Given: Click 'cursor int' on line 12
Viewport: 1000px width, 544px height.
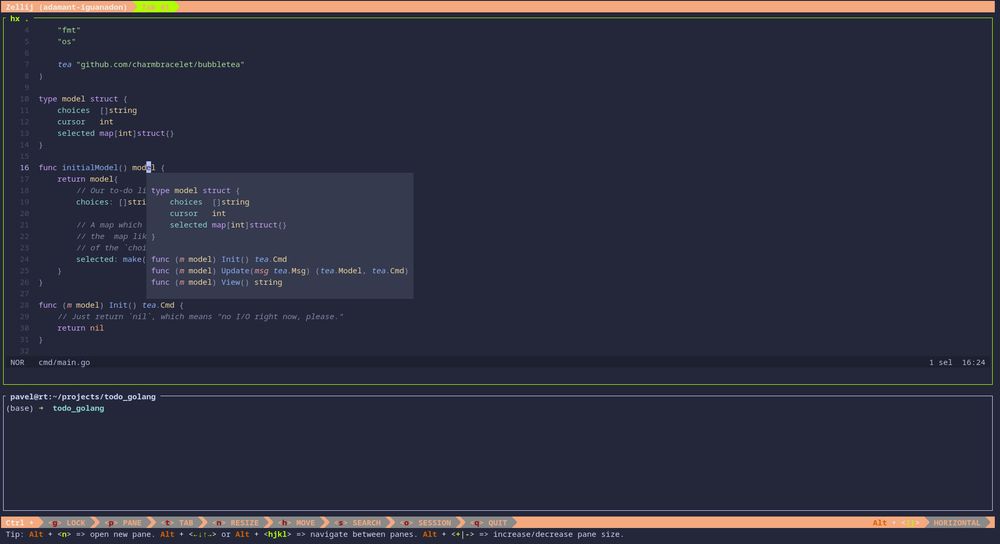Looking at the screenshot, I should (x=85, y=122).
